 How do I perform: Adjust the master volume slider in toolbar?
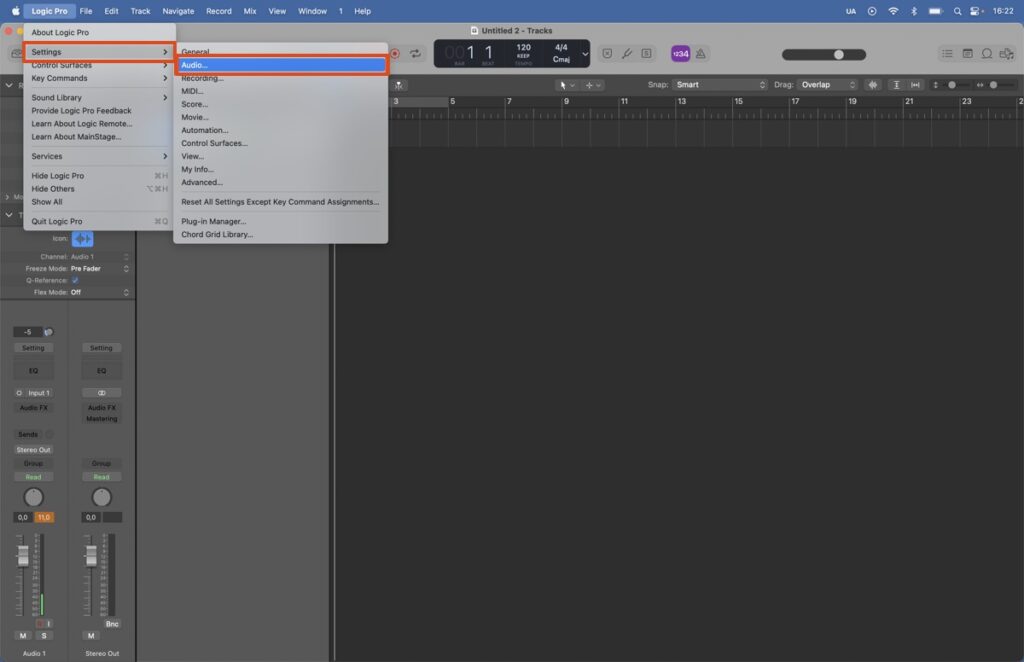(838, 54)
